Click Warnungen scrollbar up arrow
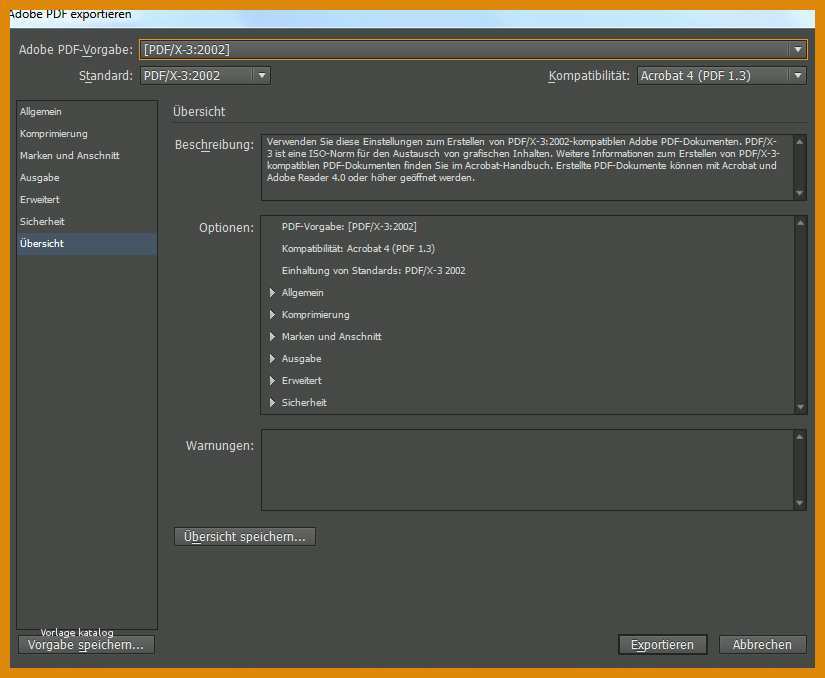 coord(800,437)
